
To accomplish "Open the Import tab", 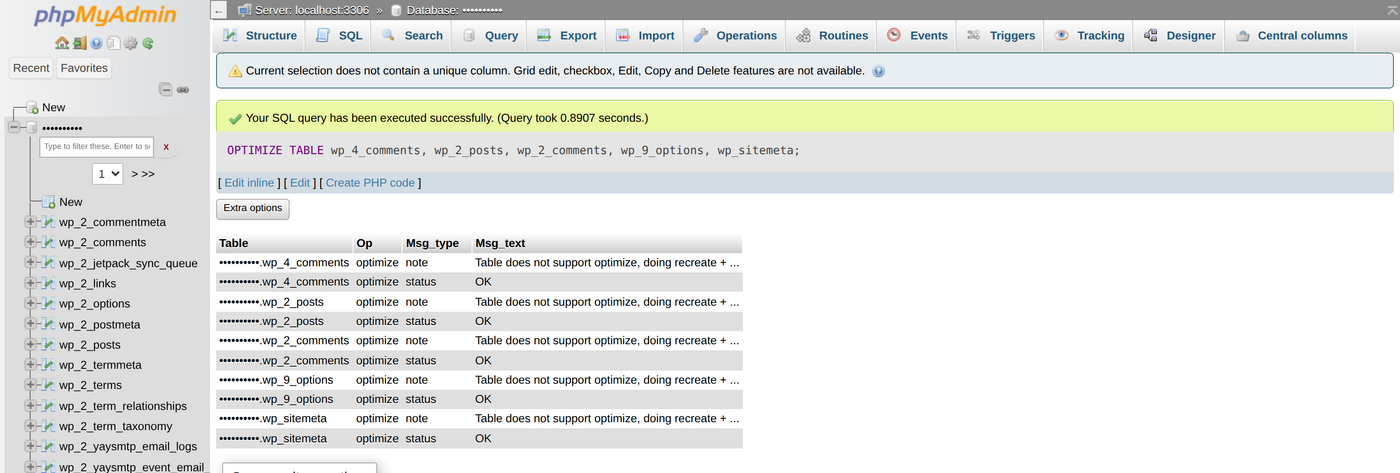I will tap(645, 36).
